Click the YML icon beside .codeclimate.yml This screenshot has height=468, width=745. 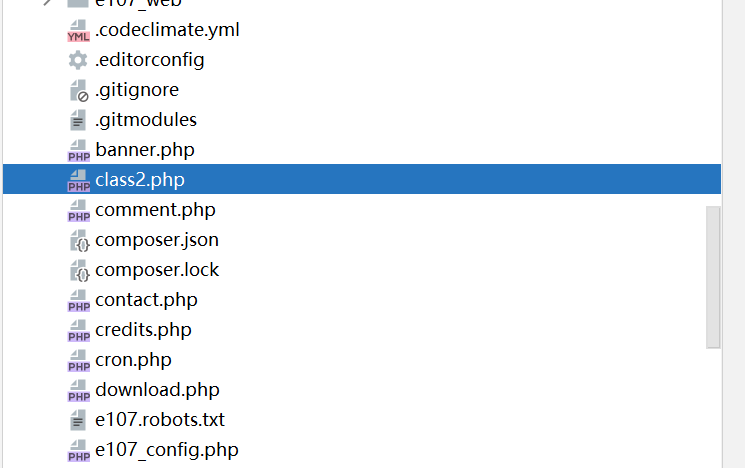pos(78,31)
